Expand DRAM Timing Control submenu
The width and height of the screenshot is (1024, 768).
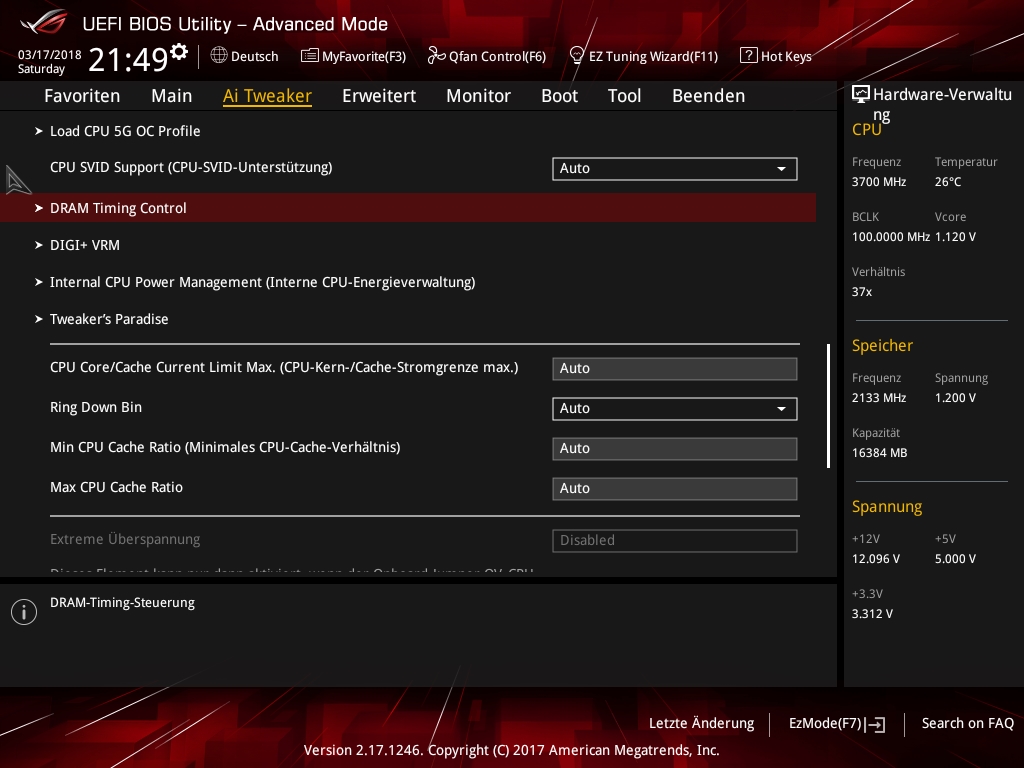point(118,208)
